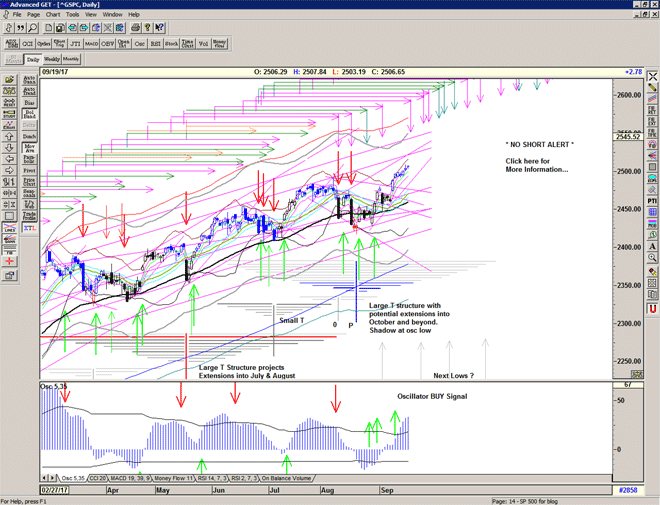
Task: Click the 02/27/17 start date field
Action: [56, 490]
